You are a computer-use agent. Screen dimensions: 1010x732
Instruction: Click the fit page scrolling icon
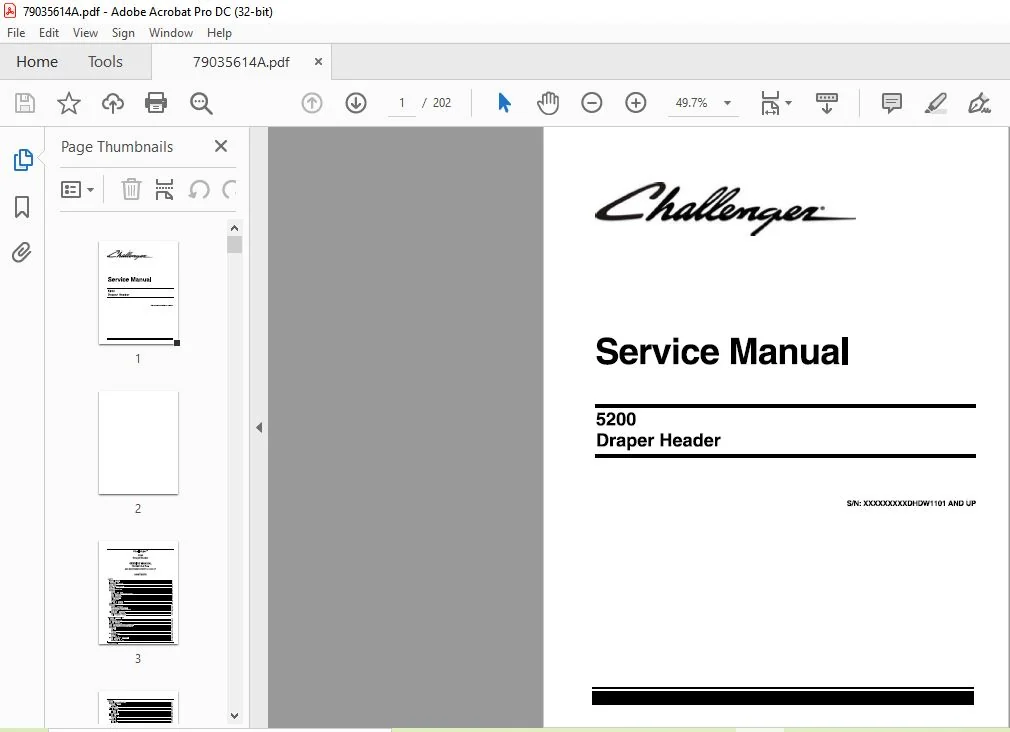pos(770,103)
